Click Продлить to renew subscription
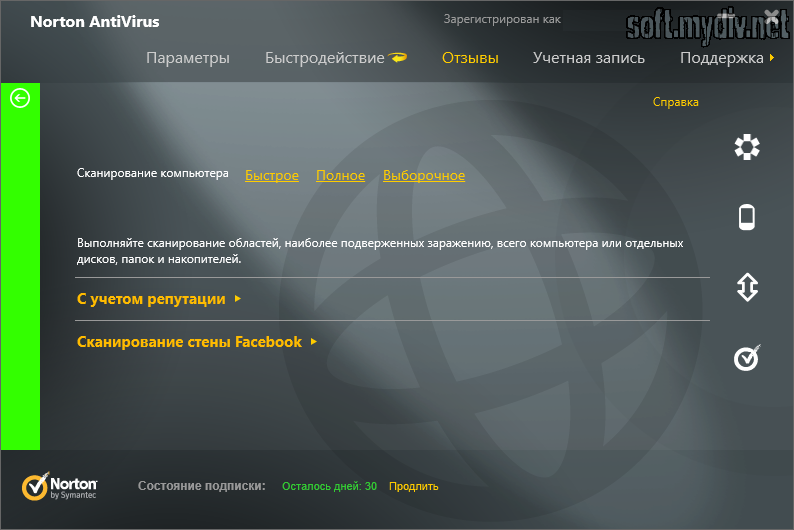This screenshot has width=794, height=530. click(414, 486)
